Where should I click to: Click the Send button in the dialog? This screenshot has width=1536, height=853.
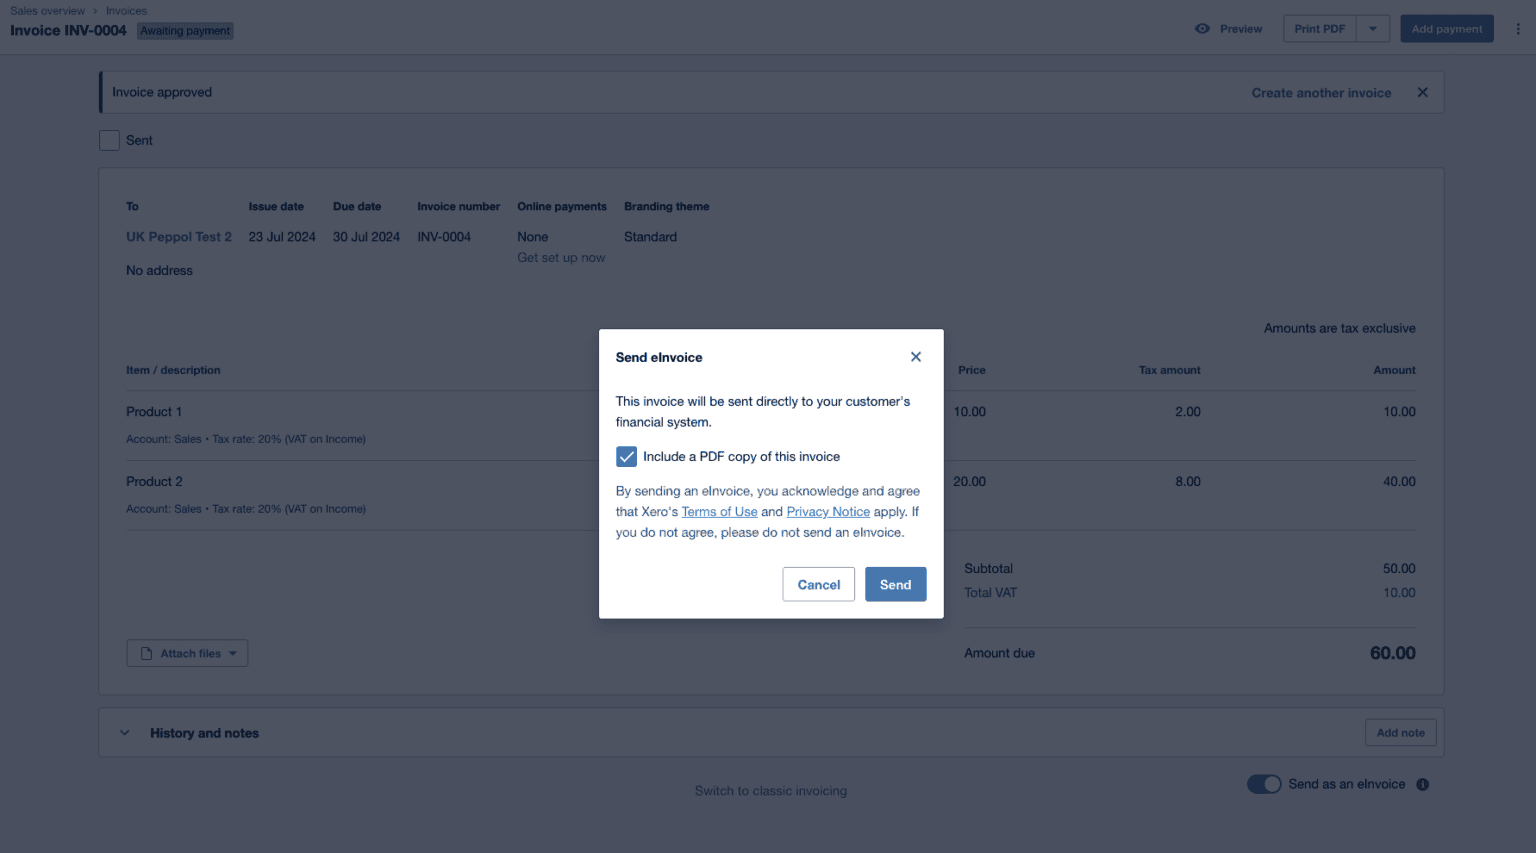click(895, 584)
